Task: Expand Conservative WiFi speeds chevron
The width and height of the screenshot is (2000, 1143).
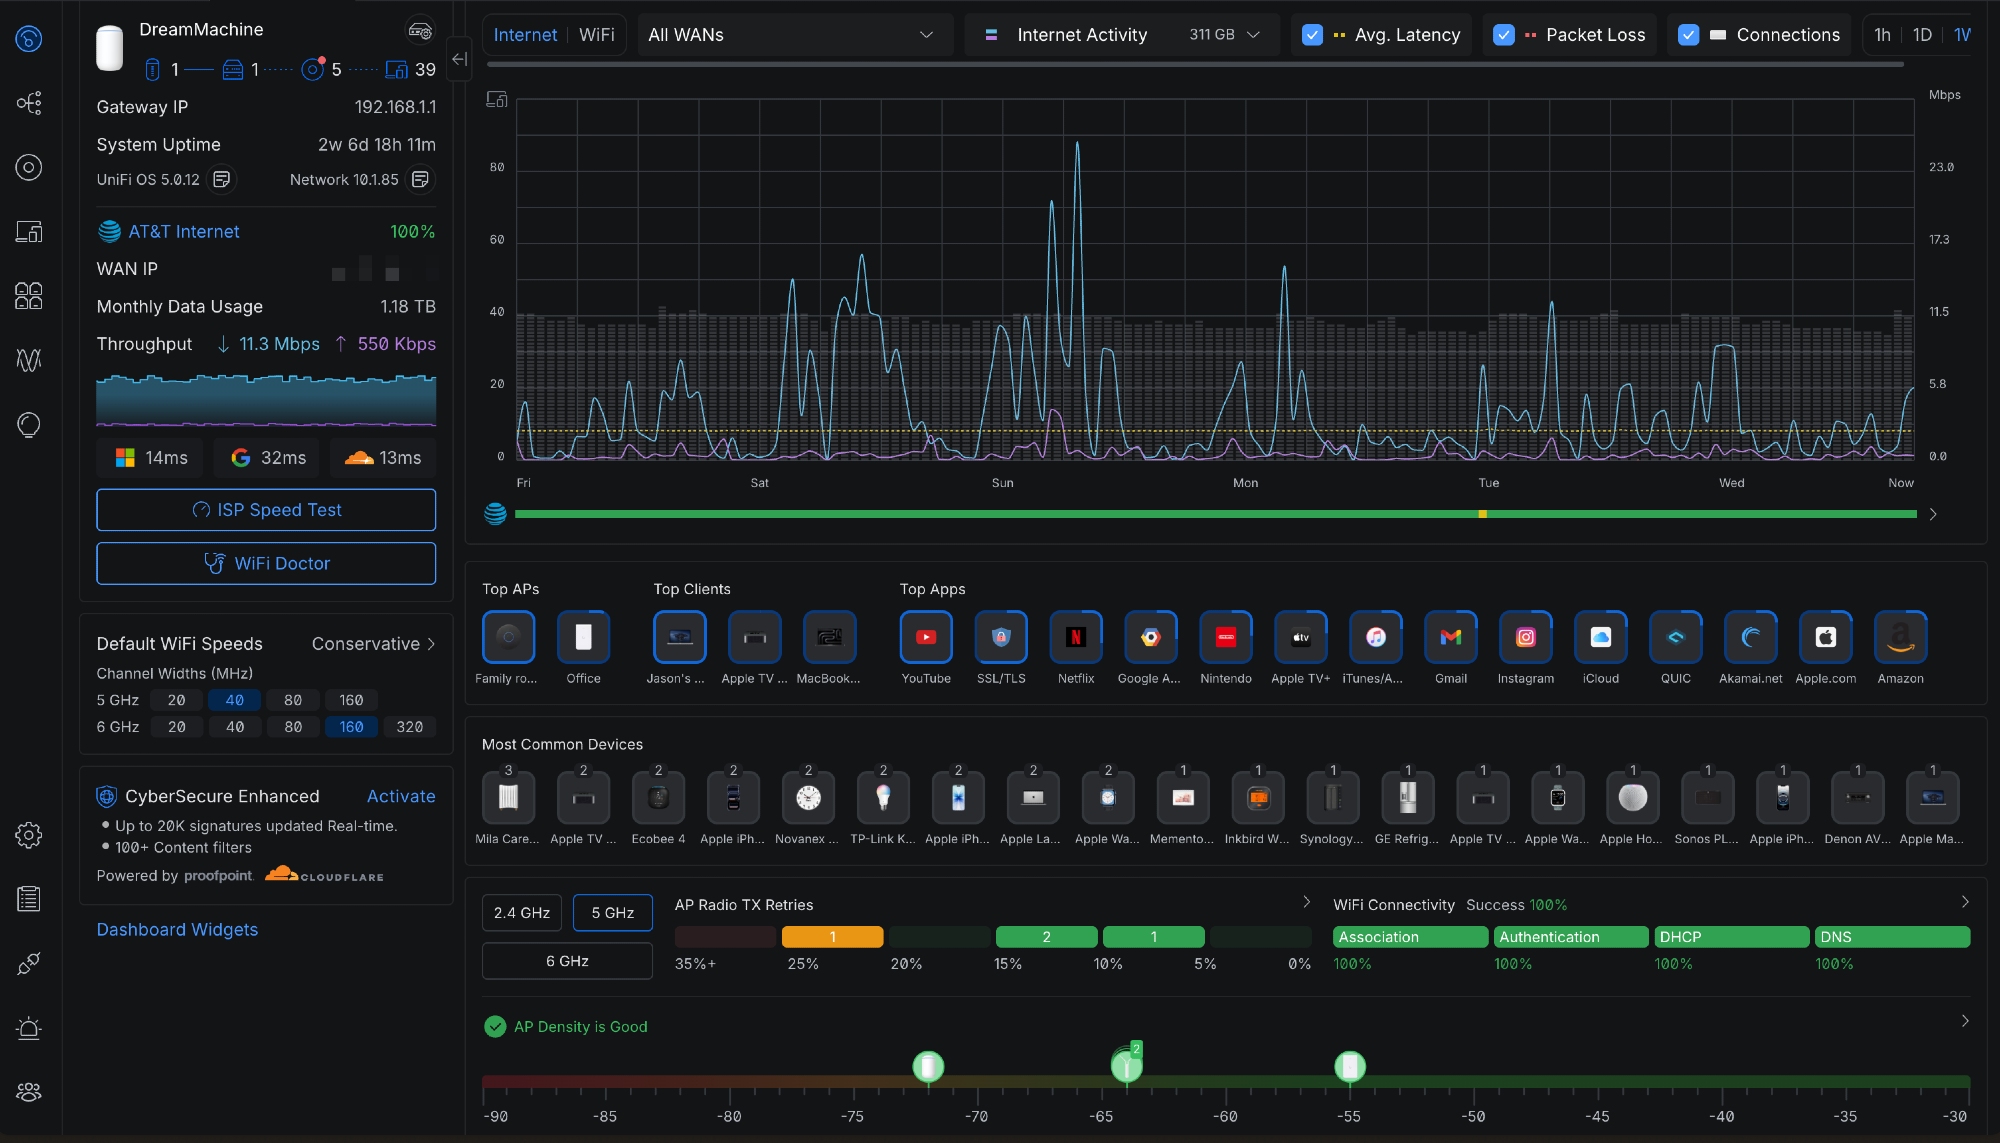Action: (x=431, y=644)
